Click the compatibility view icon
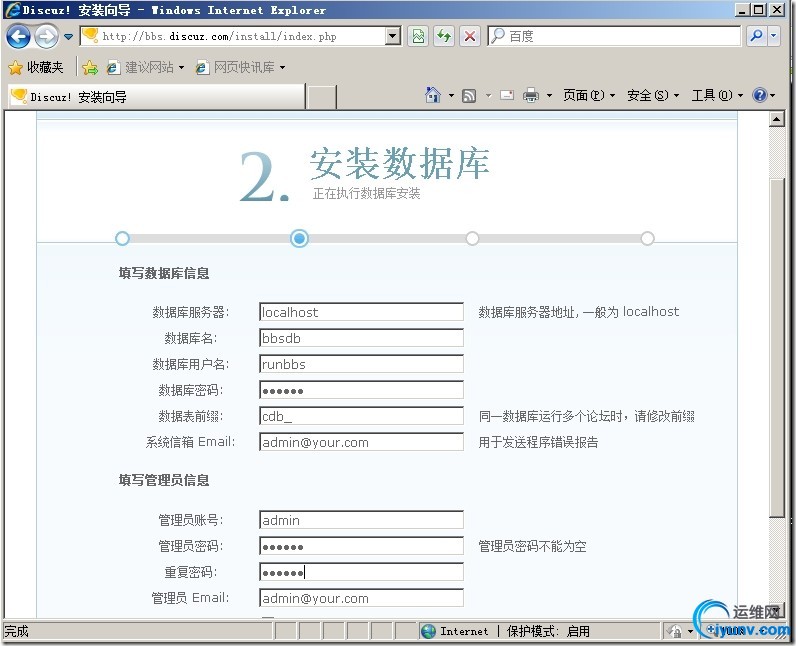The image size is (796, 646). point(418,36)
